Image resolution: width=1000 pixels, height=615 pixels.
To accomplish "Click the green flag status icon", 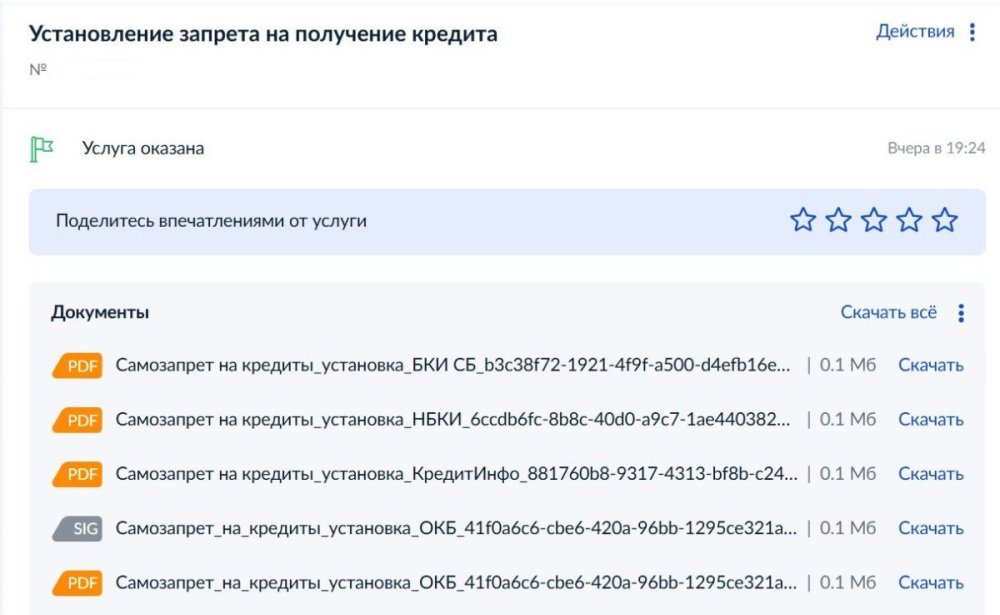I will point(41,149).
